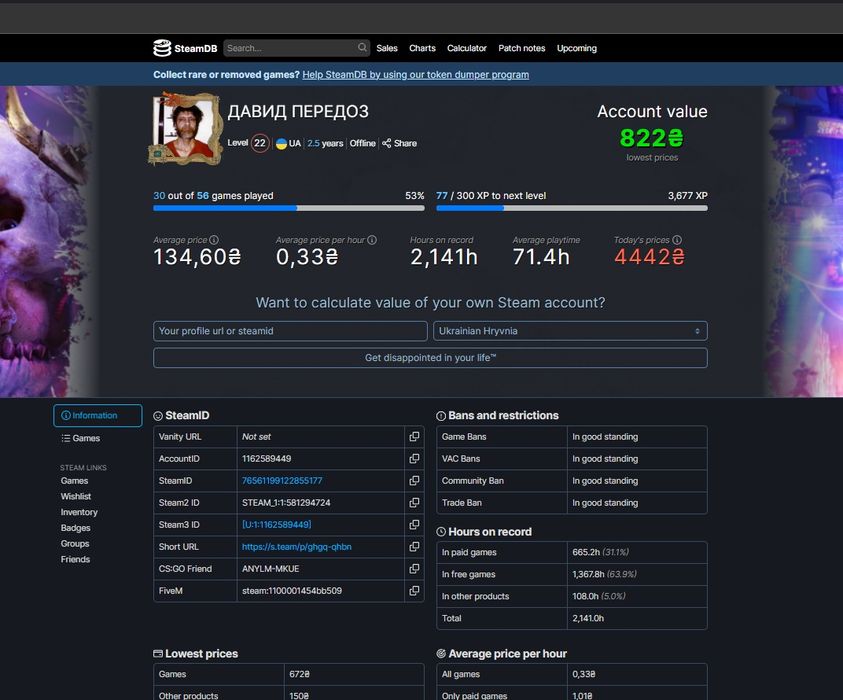Image resolution: width=843 pixels, height=700 pixels.
Task: Copy the AccountID value
Action: pos(414,459)
